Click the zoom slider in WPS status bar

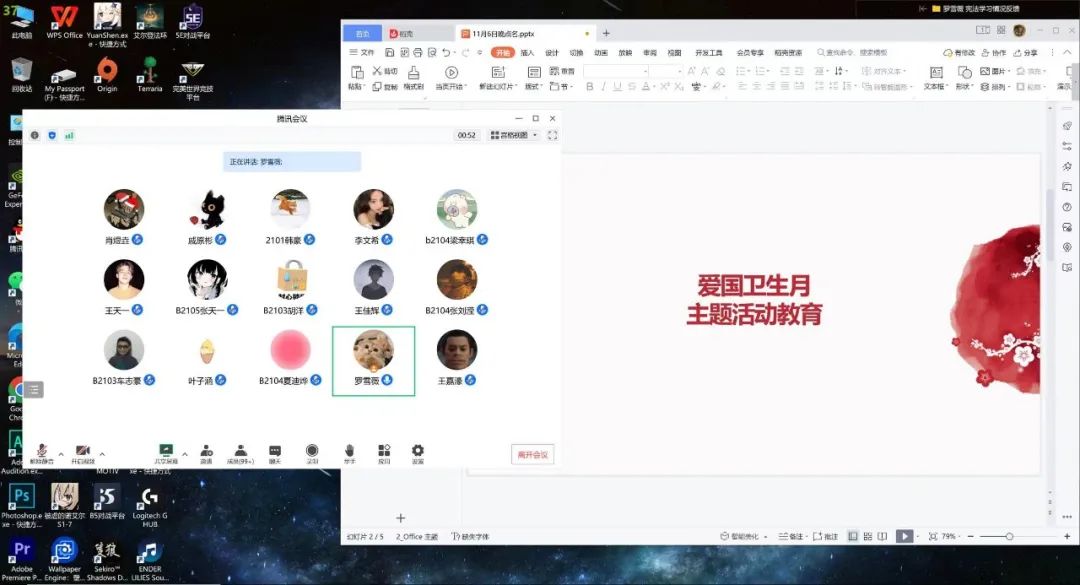pos(1009,537)
